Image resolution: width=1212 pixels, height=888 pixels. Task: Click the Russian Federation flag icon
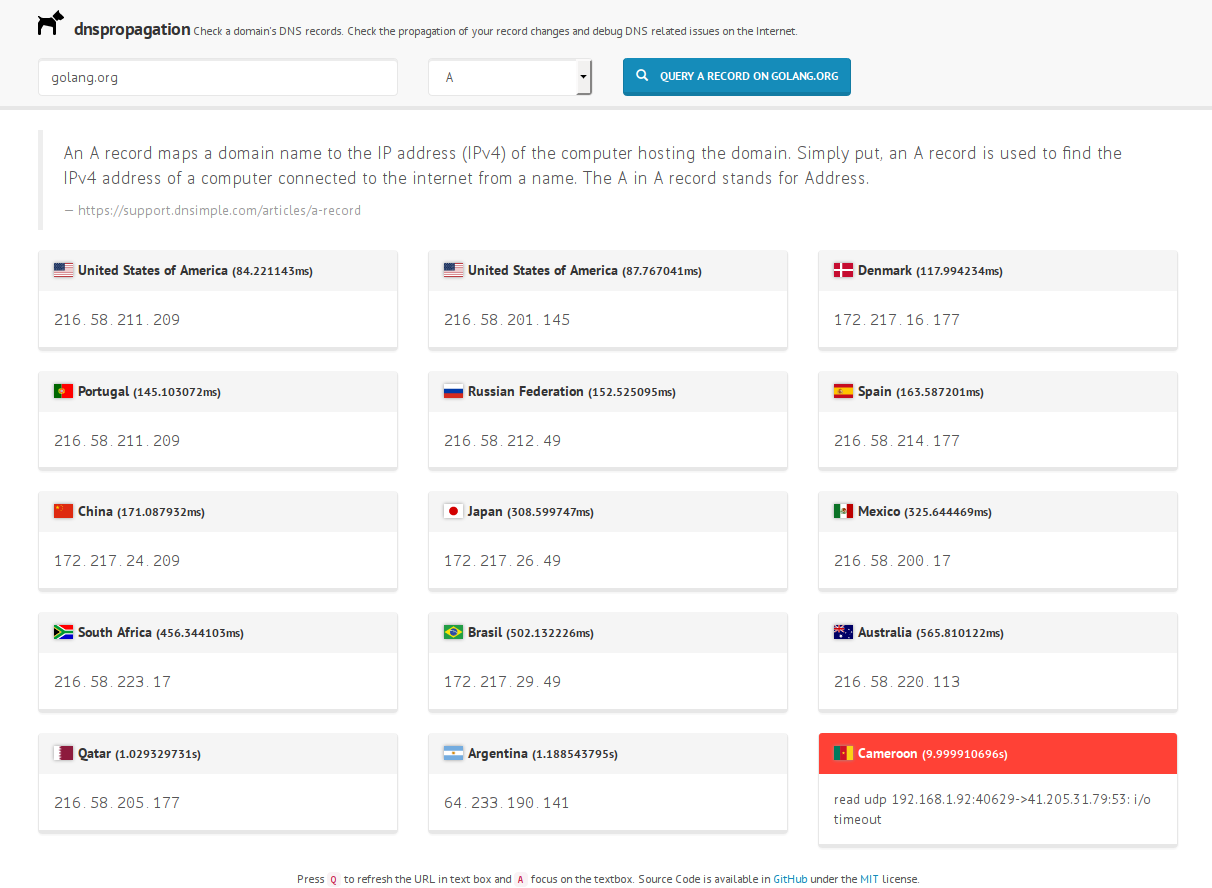pos(453,391)
